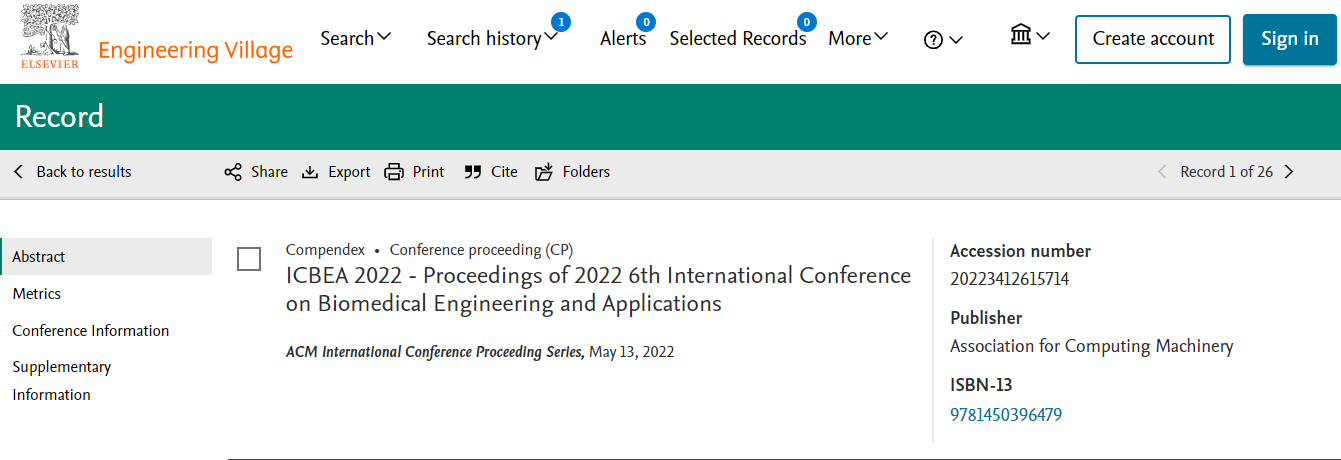1341x460 pixels.
Task: Click the Cite quotation icon
Action: tap(473, 172)
